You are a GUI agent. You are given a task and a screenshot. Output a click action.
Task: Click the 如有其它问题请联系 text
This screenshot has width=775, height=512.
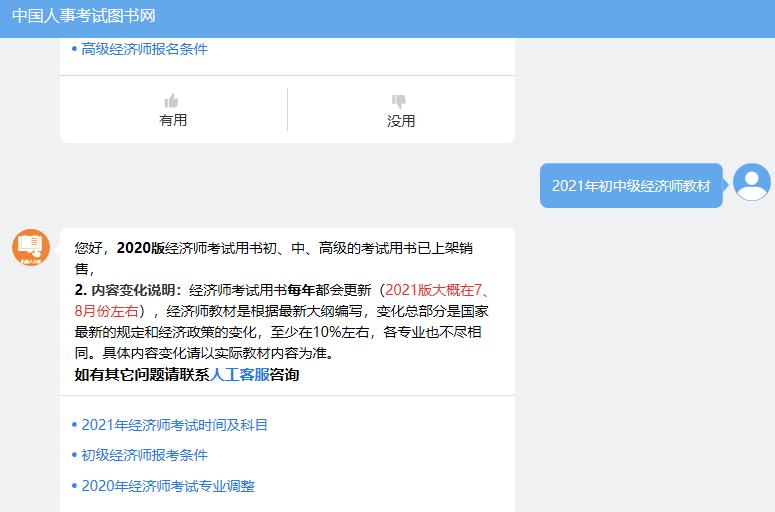(141, 375)
